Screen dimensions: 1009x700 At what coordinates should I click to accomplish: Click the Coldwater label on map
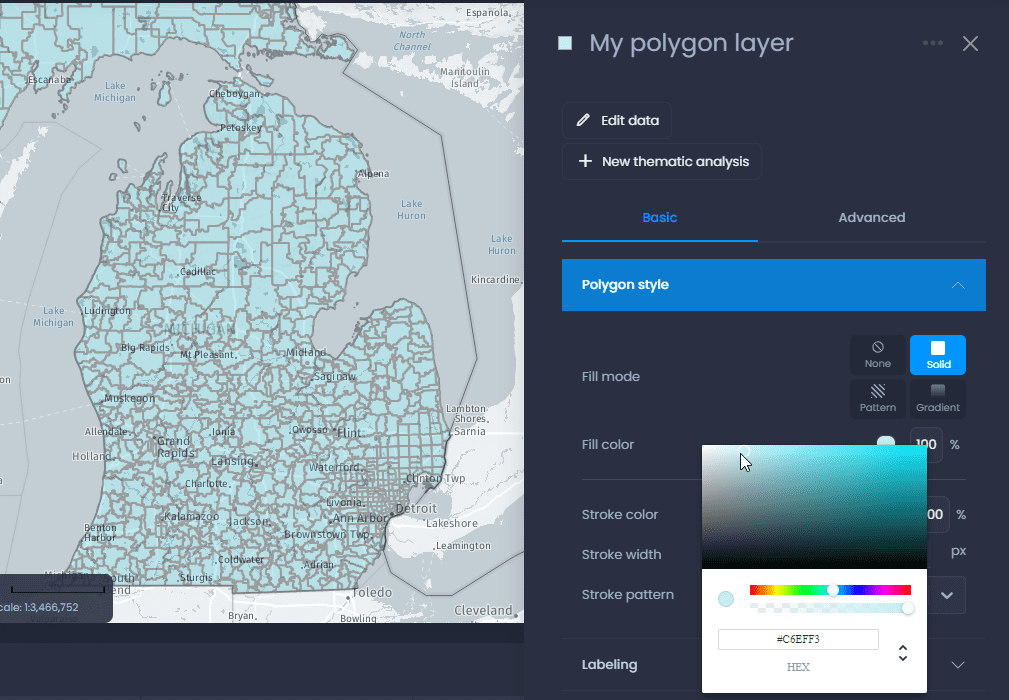pos(241,559)
